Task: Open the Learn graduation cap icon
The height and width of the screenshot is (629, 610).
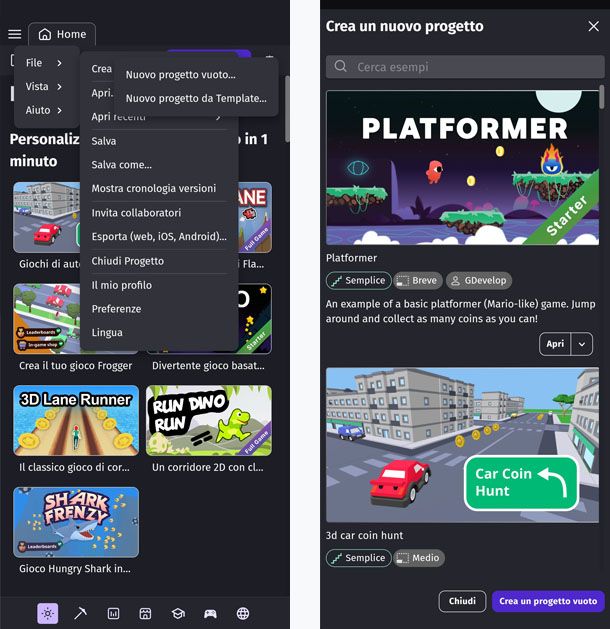Action: 178,613
